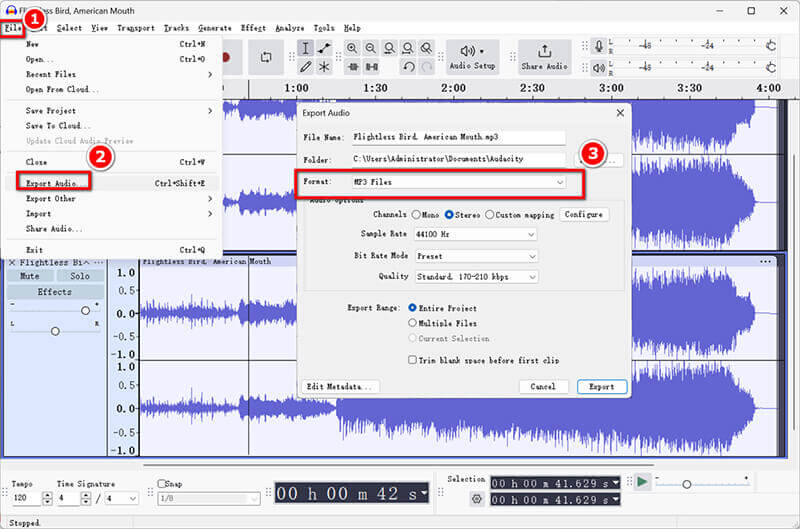Open time signature denominator dropdown

click(x=122, y=498)
